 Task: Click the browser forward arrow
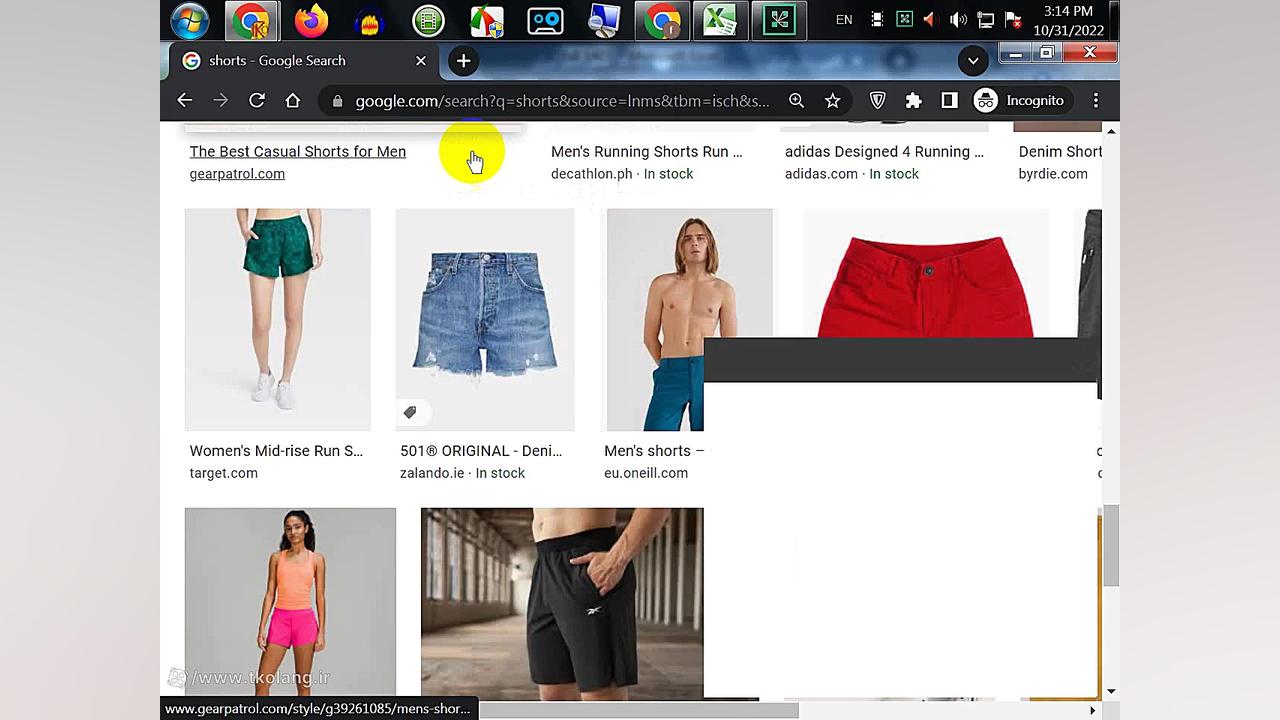[x=220, y=100]
